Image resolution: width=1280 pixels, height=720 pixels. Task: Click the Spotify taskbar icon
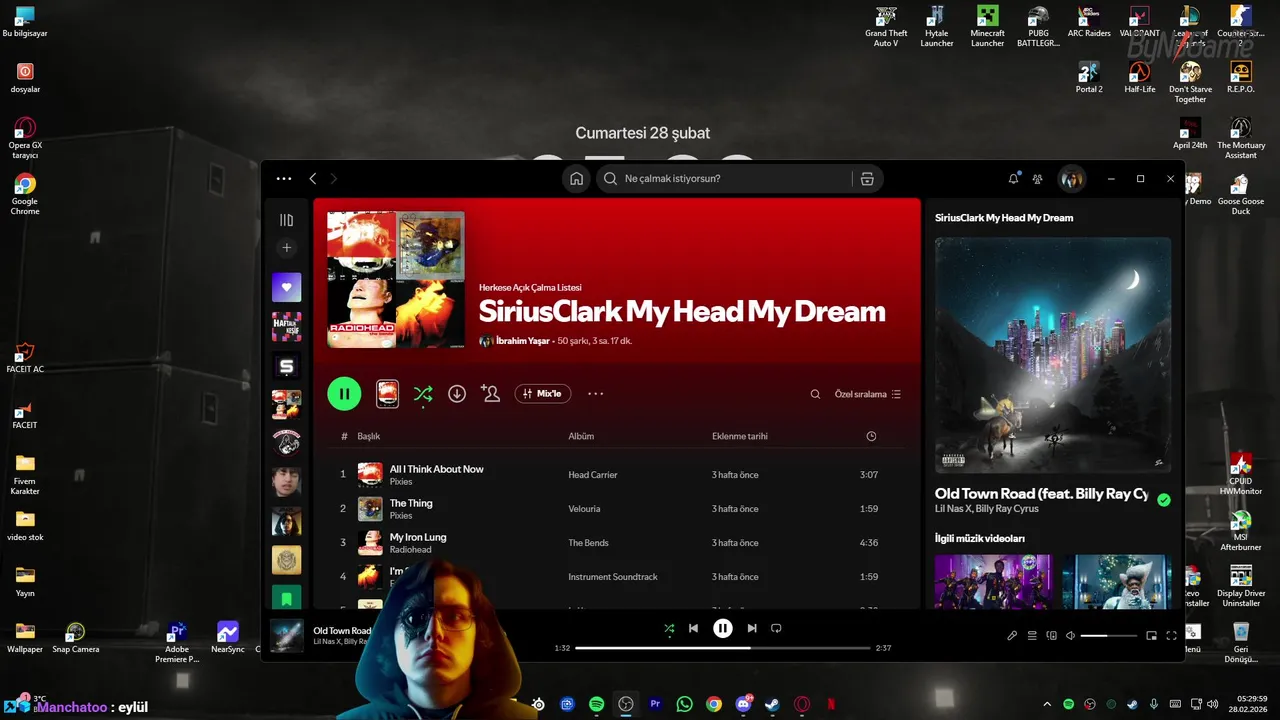pyautogui.click(x=596, y=704)
